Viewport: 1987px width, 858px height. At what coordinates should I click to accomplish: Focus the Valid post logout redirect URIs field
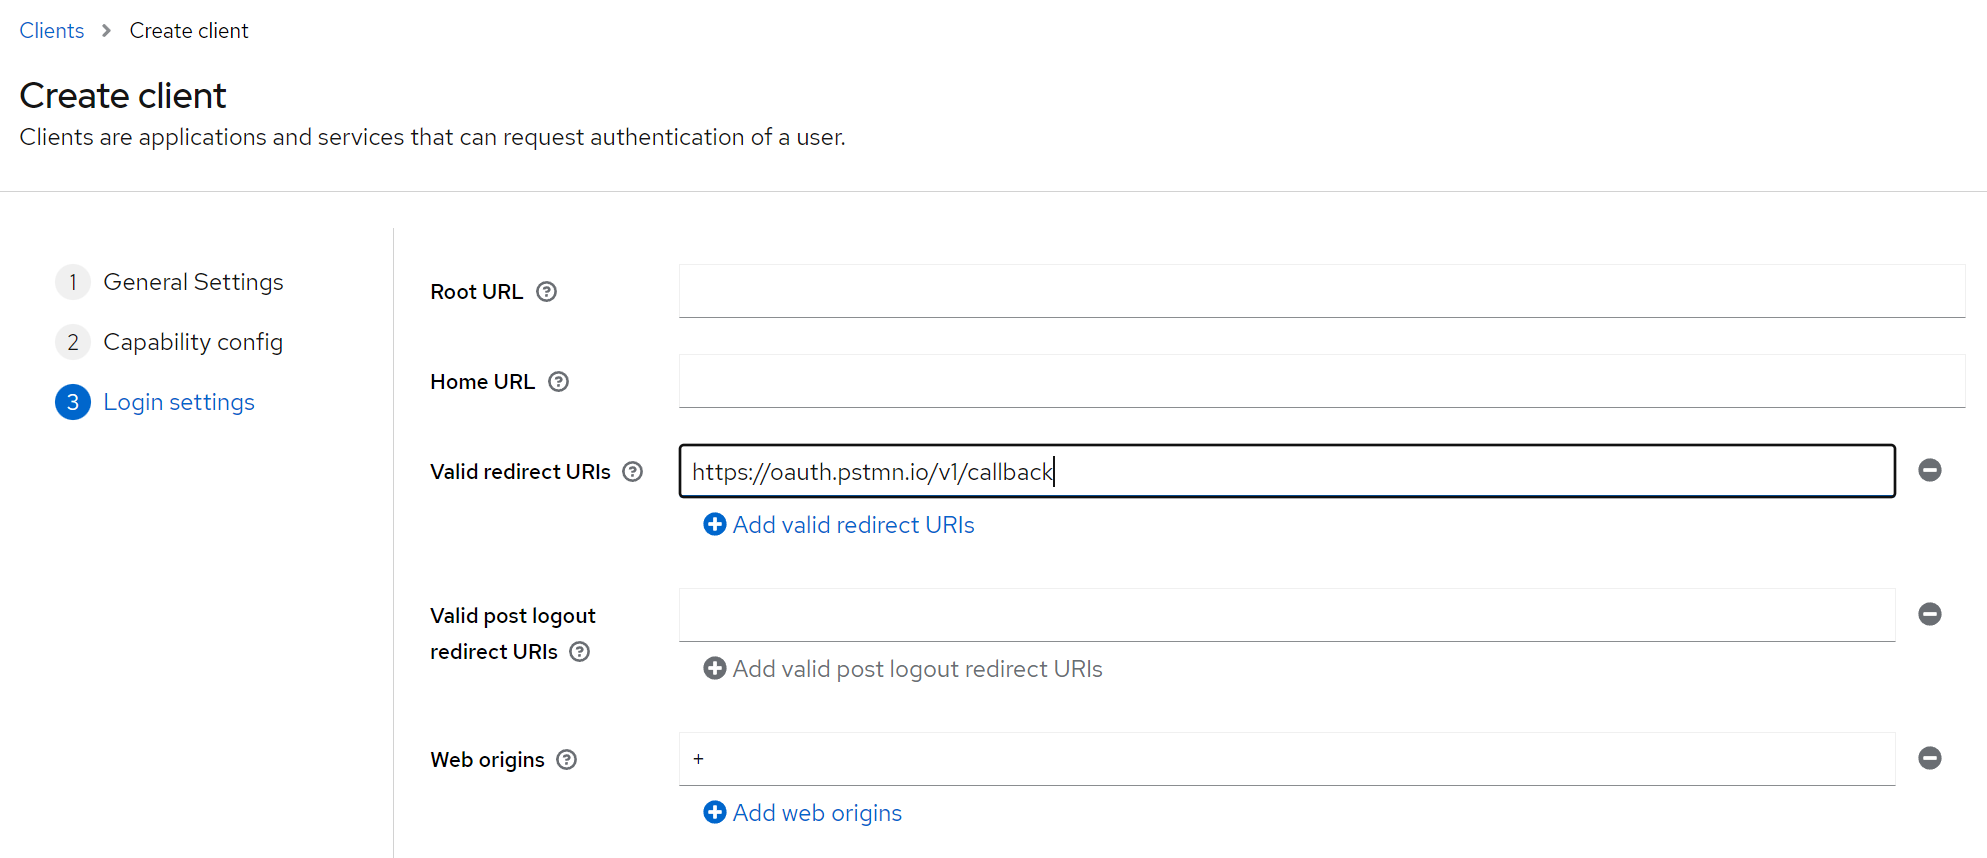[1287, 615]
